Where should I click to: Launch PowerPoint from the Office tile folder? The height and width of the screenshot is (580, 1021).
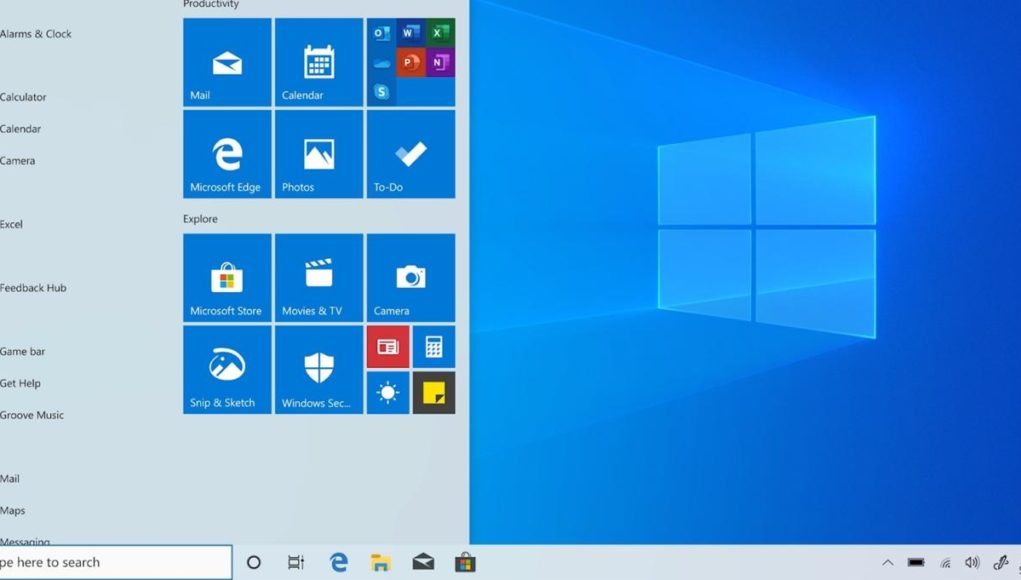coord(410,62)
